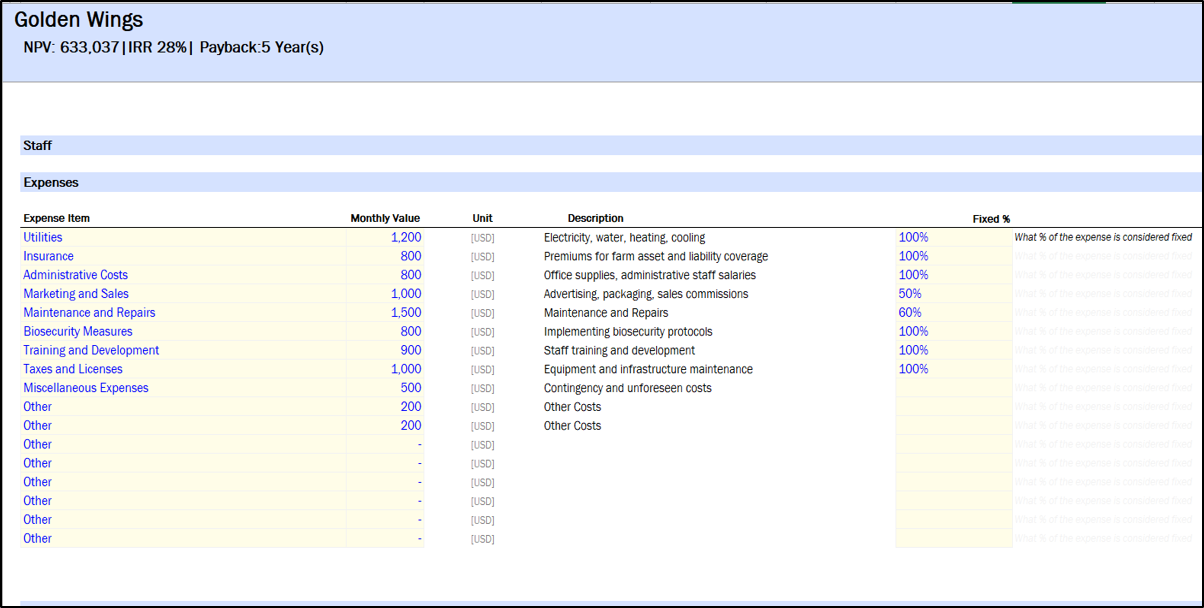Edit the 50% fixed percentage for Marketing
This screenshot has width=1204, height=608.
[x=910, y=294]
